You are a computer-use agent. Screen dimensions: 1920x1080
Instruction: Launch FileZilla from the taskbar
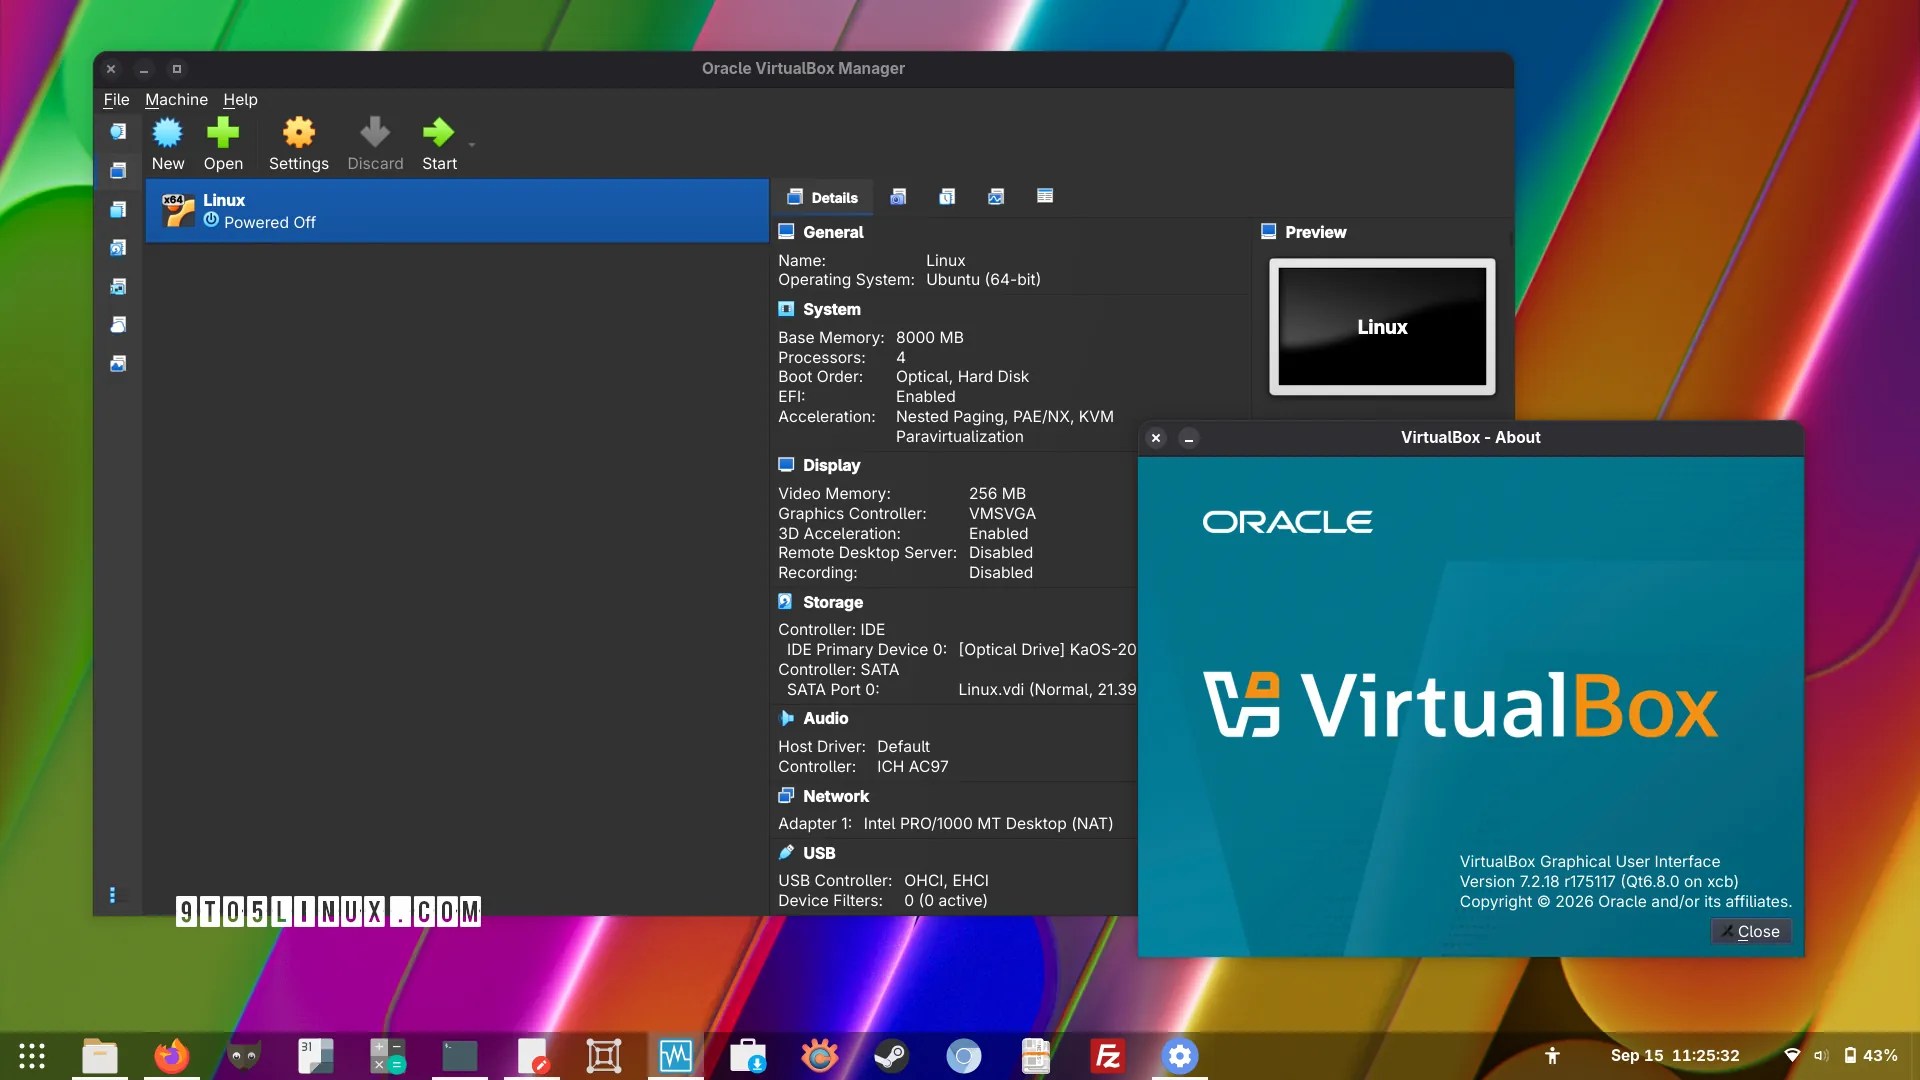click(x=1108, y=1056)
